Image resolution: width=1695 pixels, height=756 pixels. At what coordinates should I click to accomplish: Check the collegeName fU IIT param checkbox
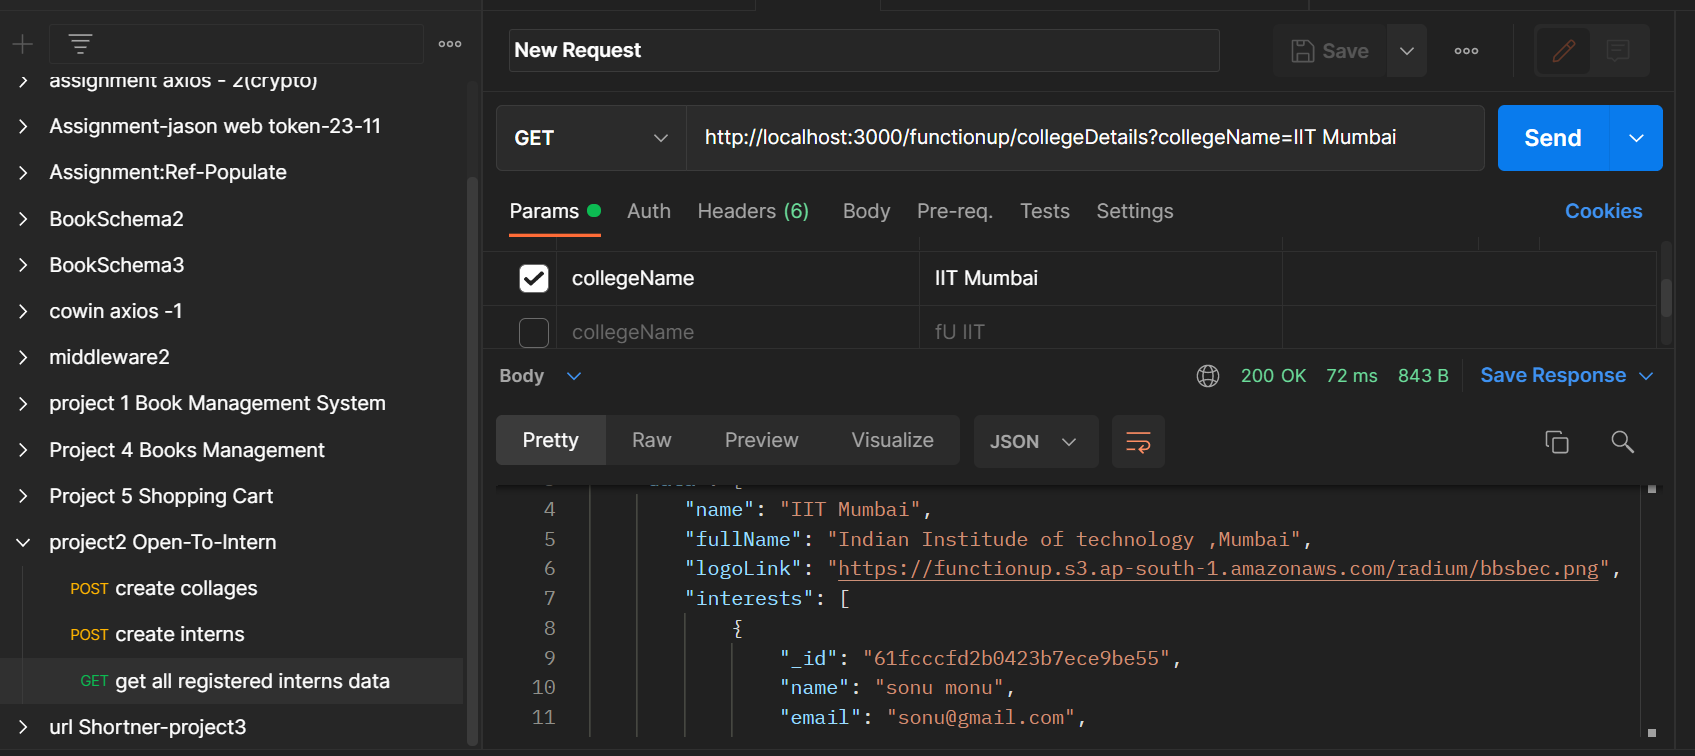[534, 332]
